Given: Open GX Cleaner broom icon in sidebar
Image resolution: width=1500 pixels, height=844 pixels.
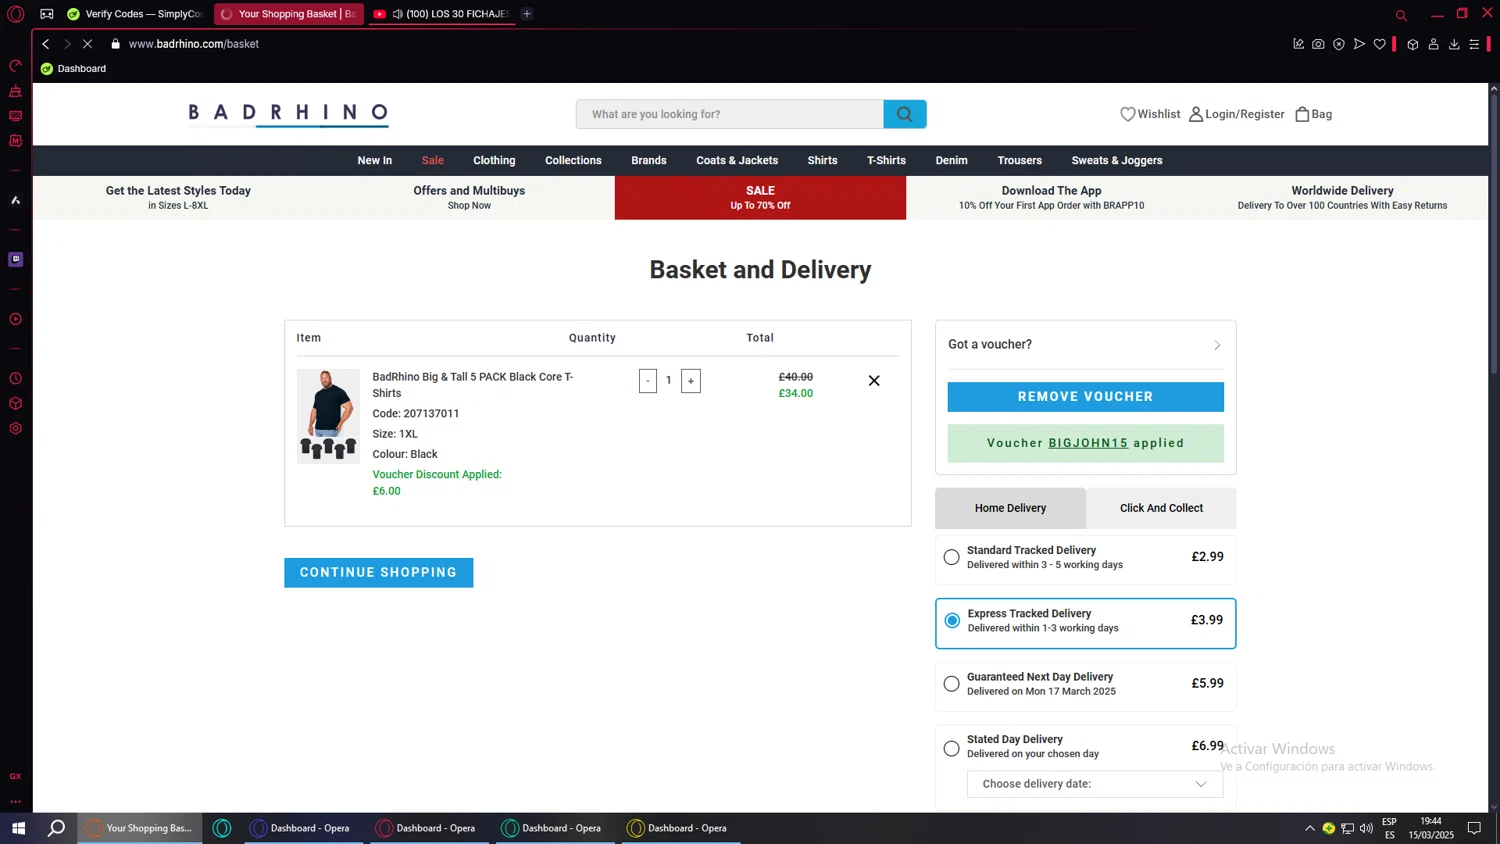Looking at the screenshot, I should click(x=15, y=91).
